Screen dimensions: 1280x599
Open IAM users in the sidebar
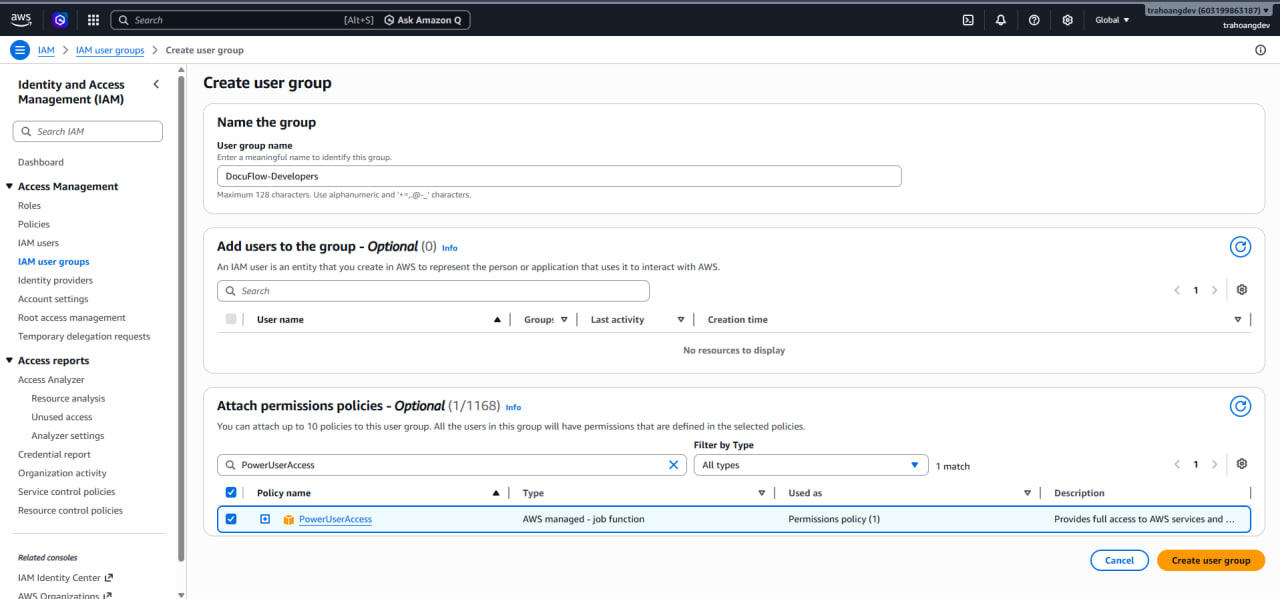38,243
